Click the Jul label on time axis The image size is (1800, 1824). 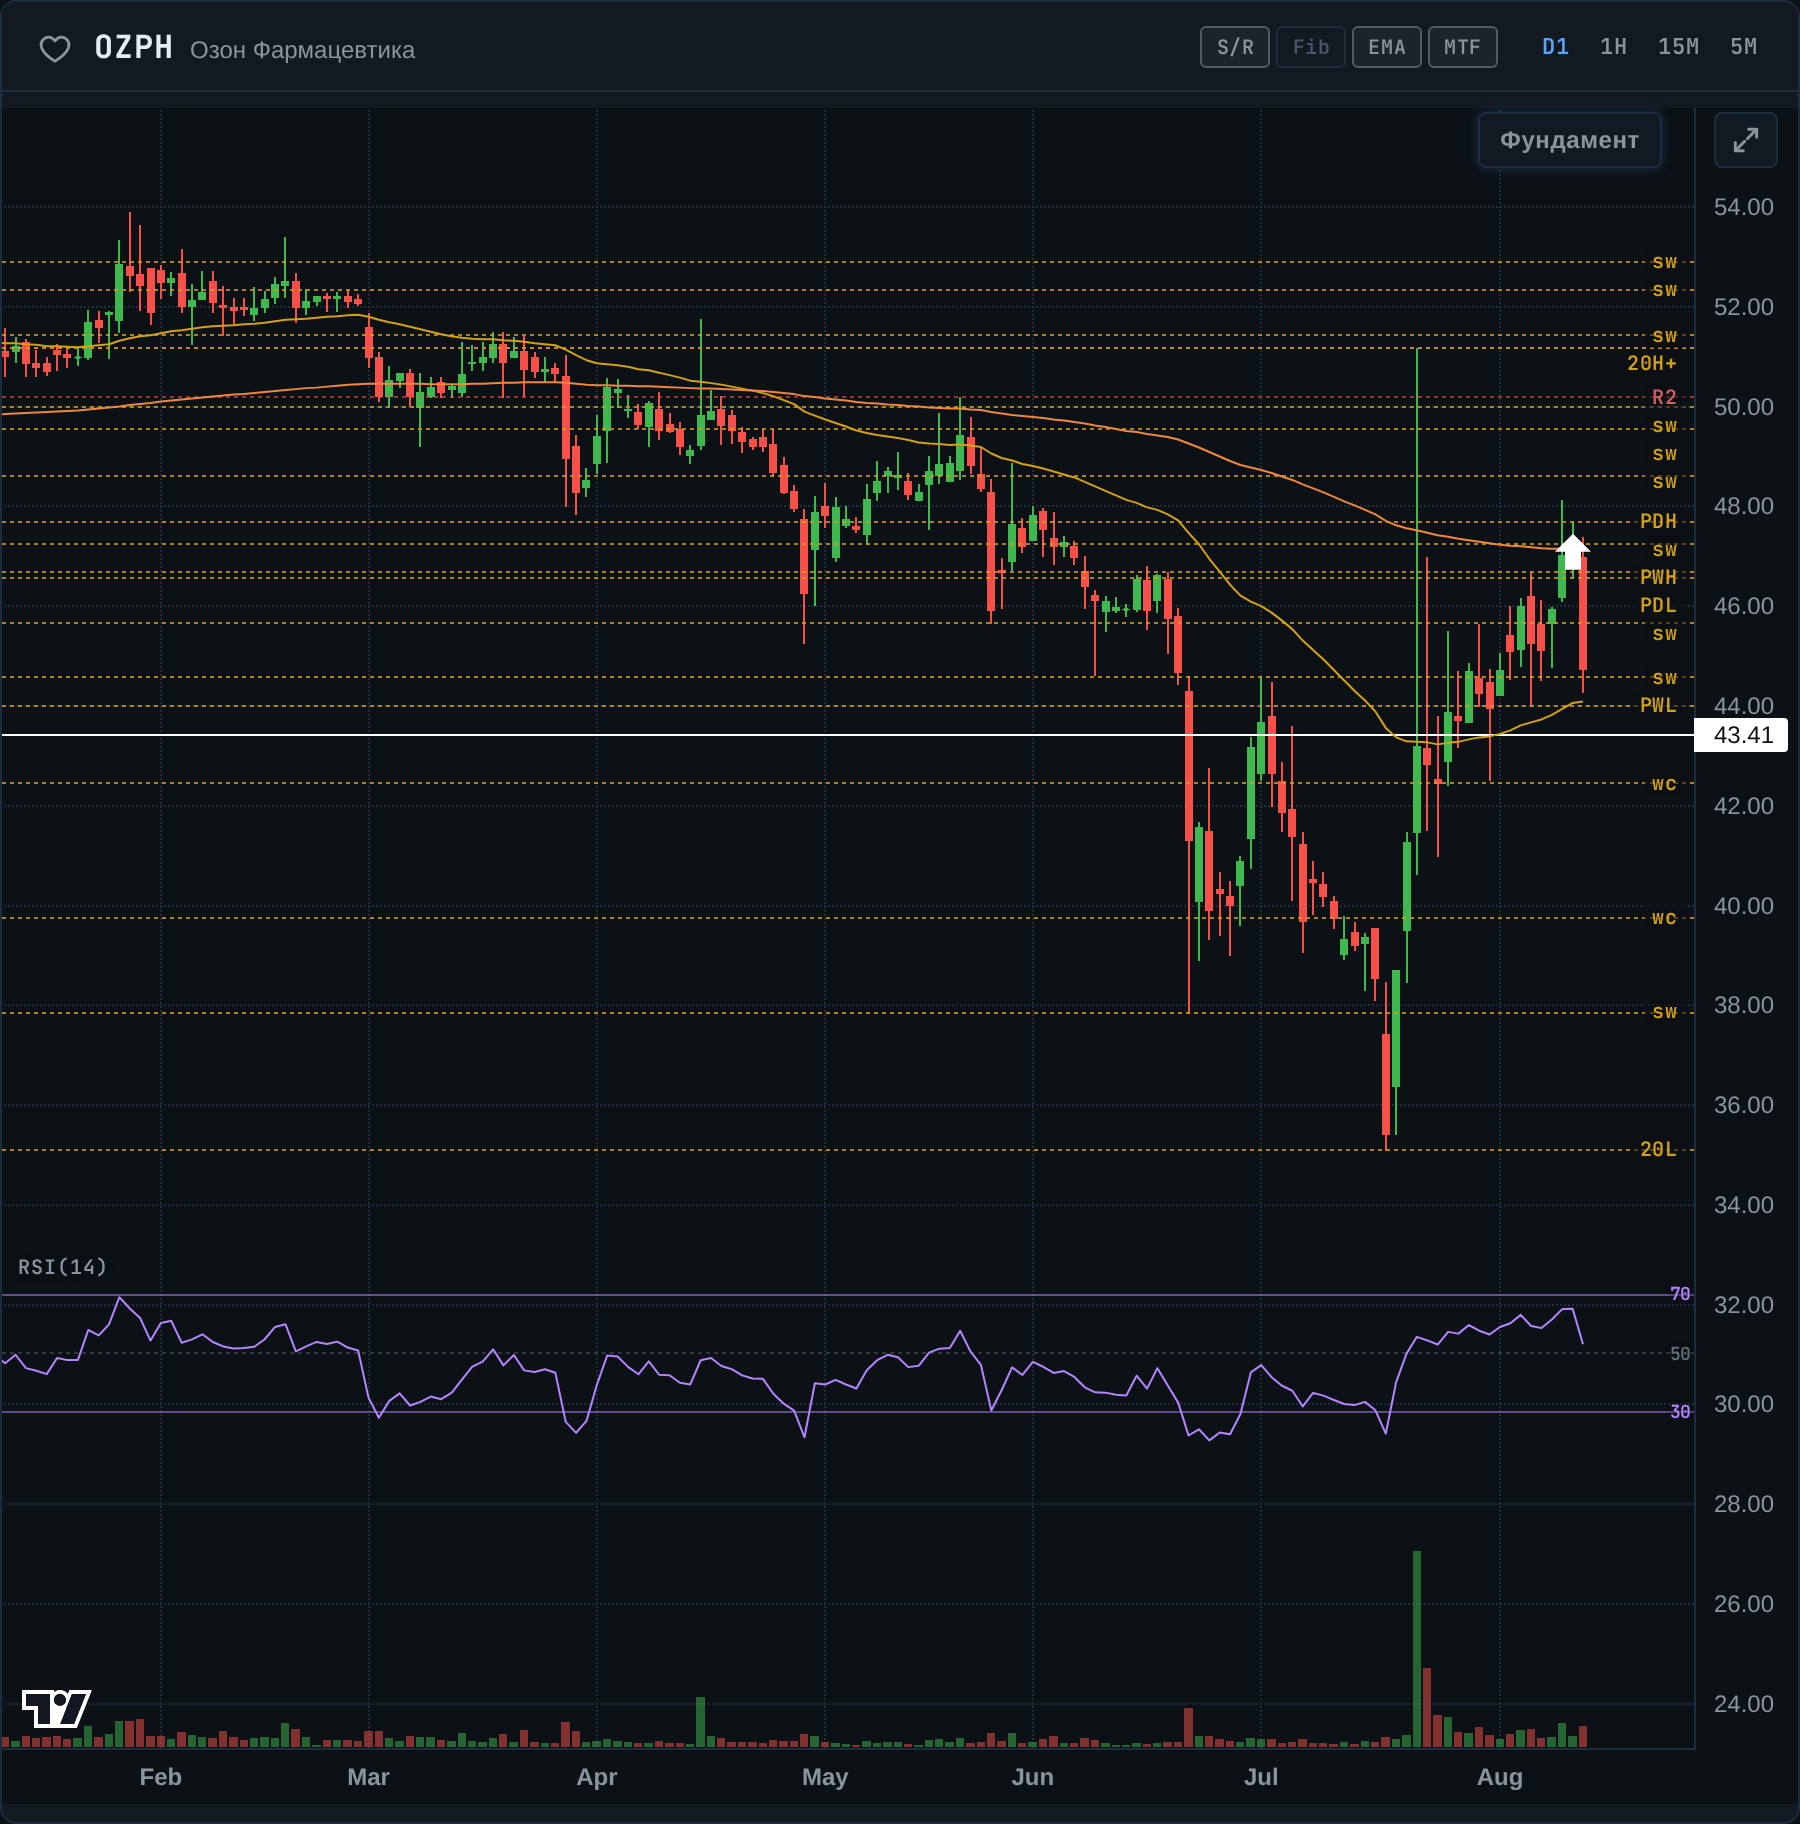1261,1777
